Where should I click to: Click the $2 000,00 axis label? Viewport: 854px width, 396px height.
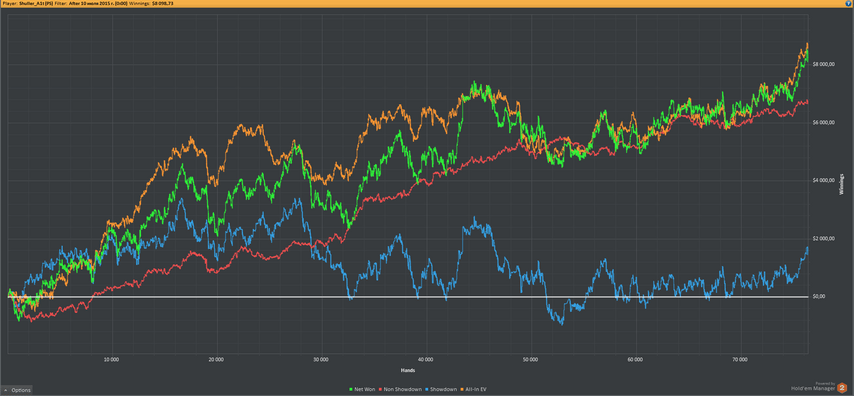pyautogui.click(x=823, y=239)
